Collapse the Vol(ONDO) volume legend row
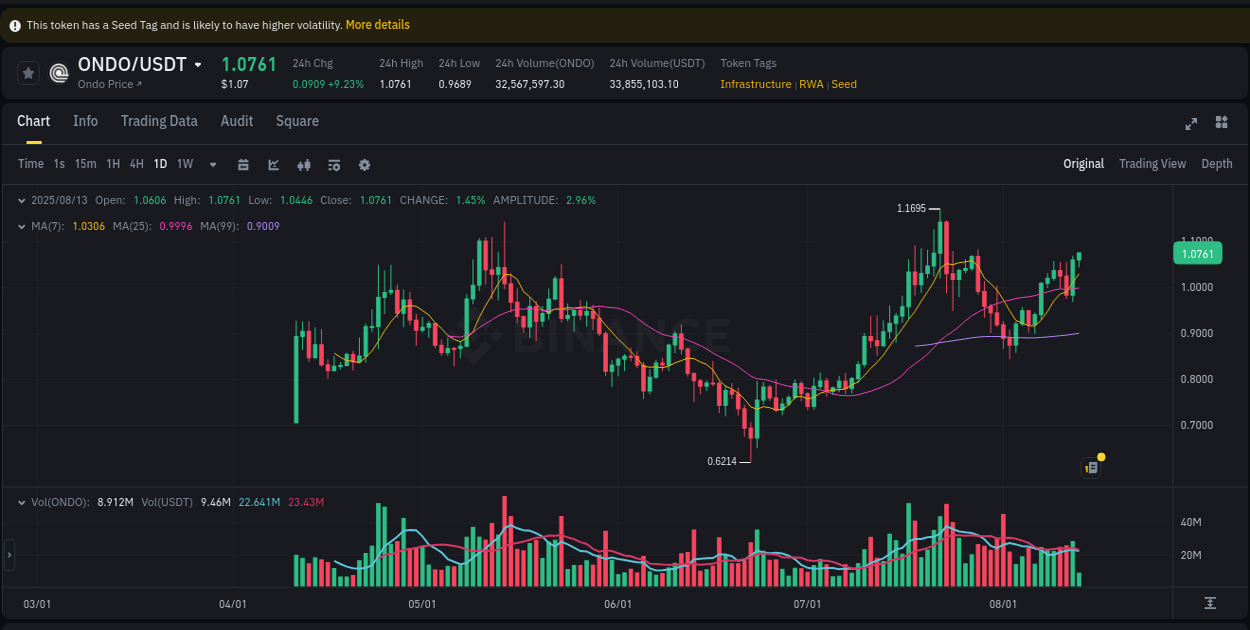 [22, 502]
